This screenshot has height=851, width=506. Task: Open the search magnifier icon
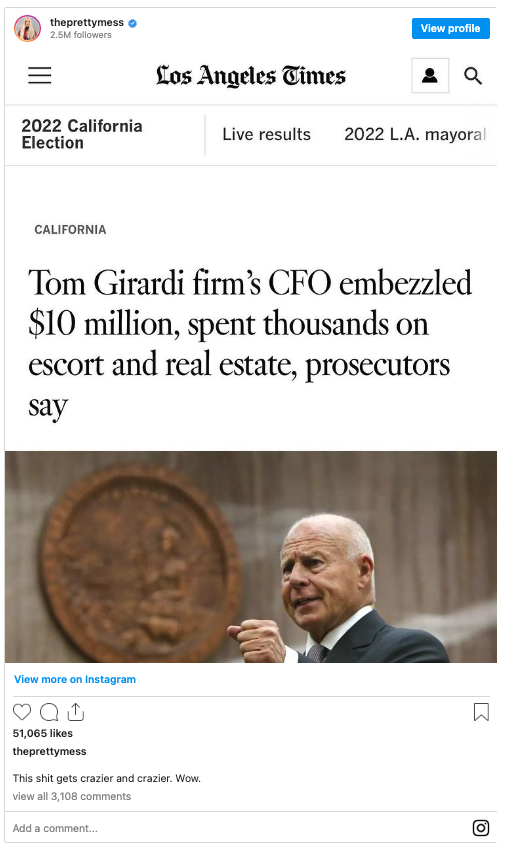(x=473, y=76)
